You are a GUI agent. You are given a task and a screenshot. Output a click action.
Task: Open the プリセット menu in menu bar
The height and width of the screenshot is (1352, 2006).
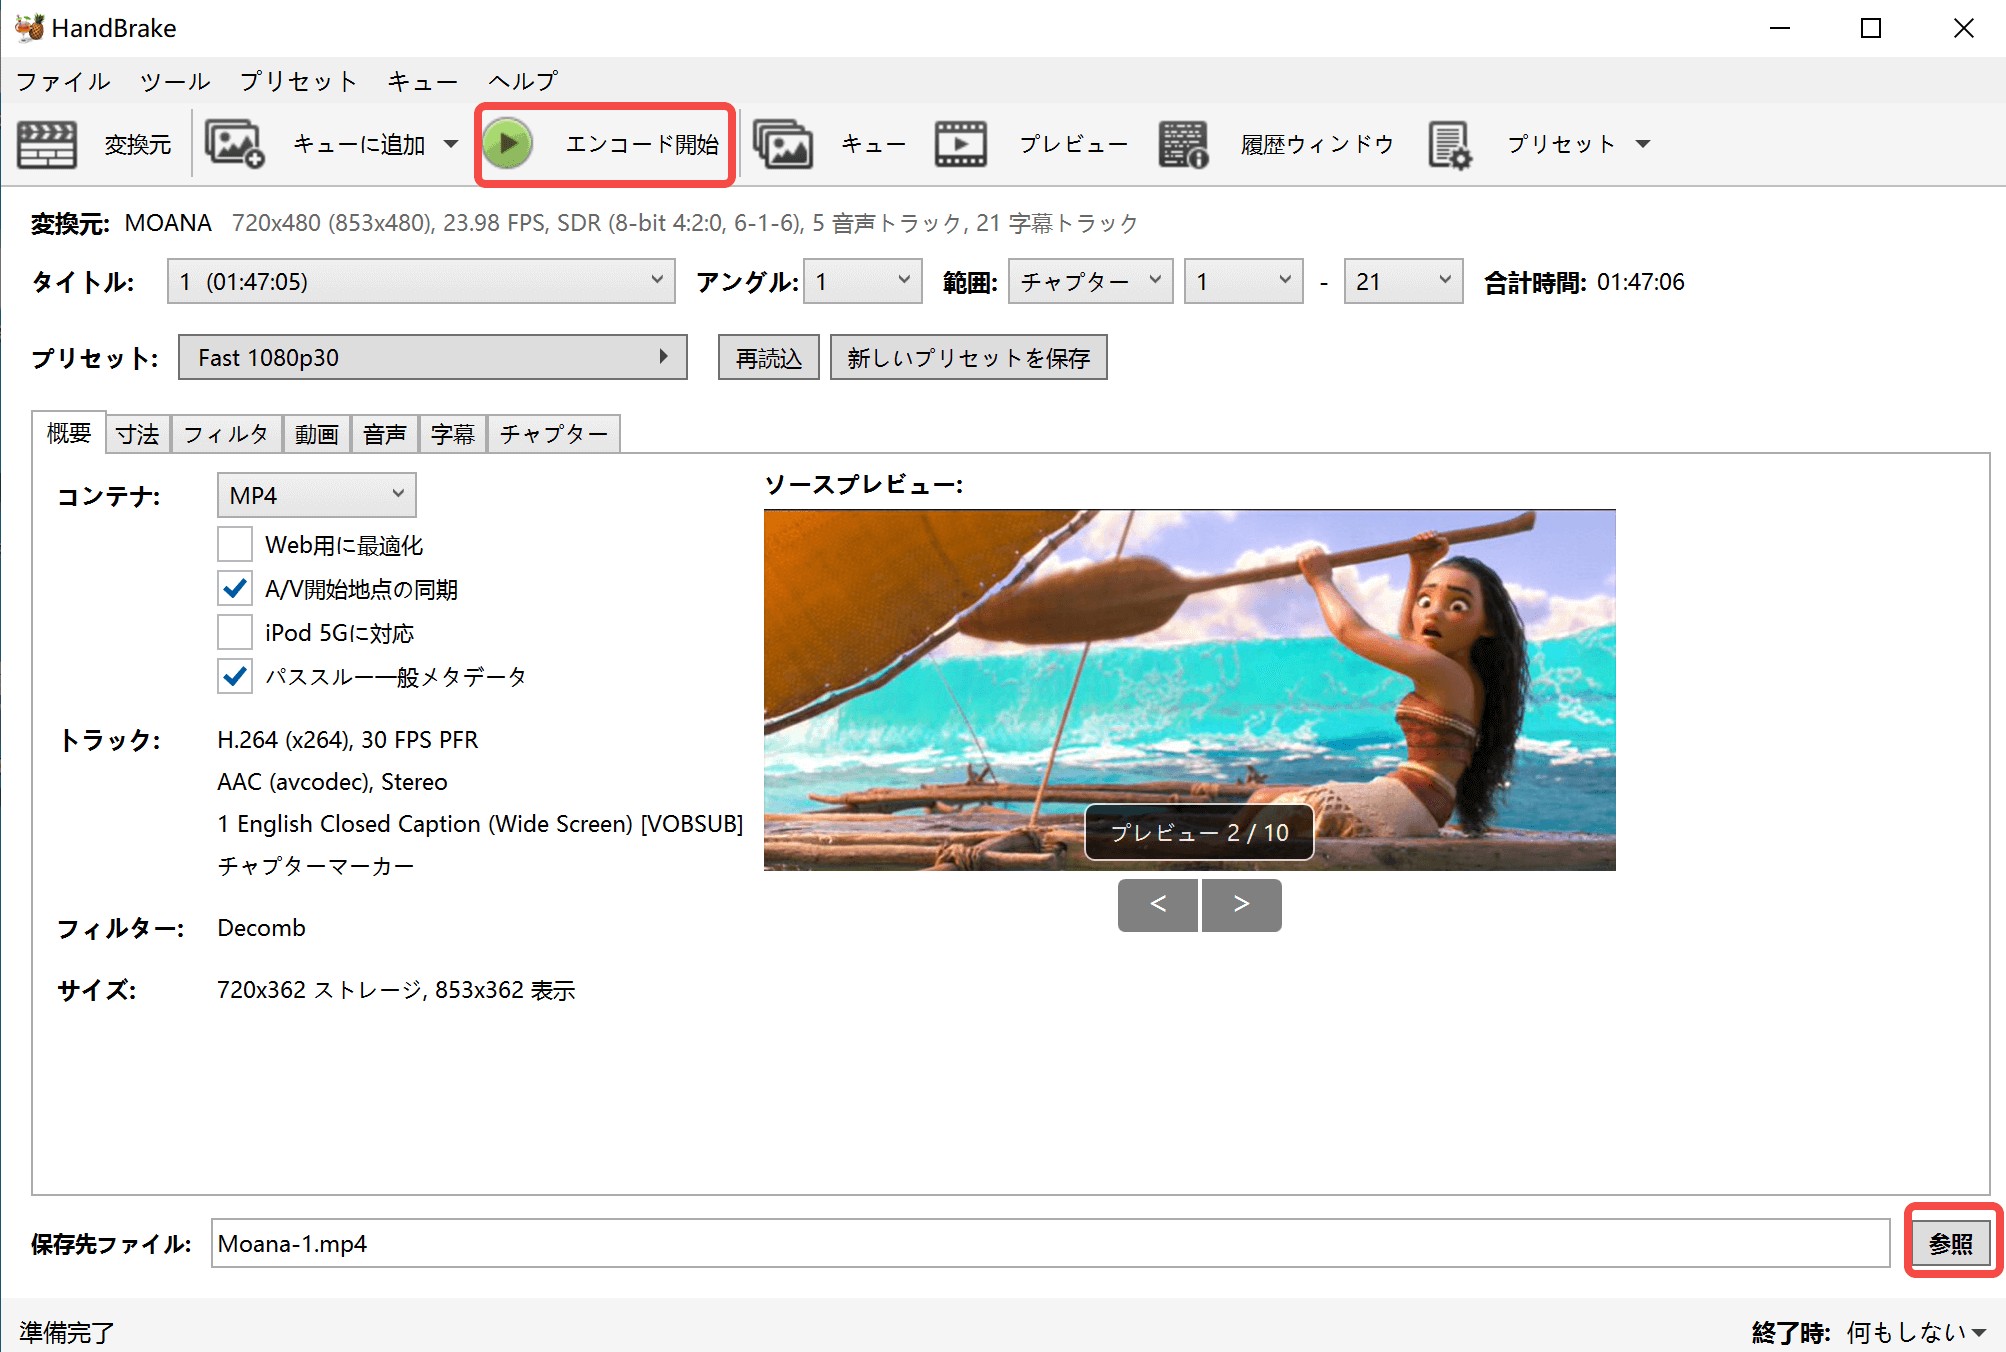298,81
